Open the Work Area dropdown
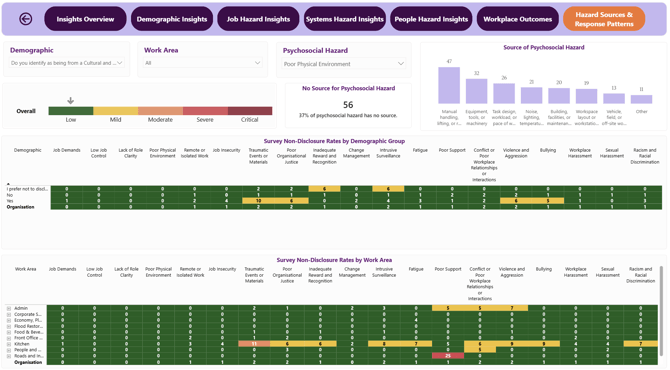Screen dimensions: 670x370 [x=203, y=63]
